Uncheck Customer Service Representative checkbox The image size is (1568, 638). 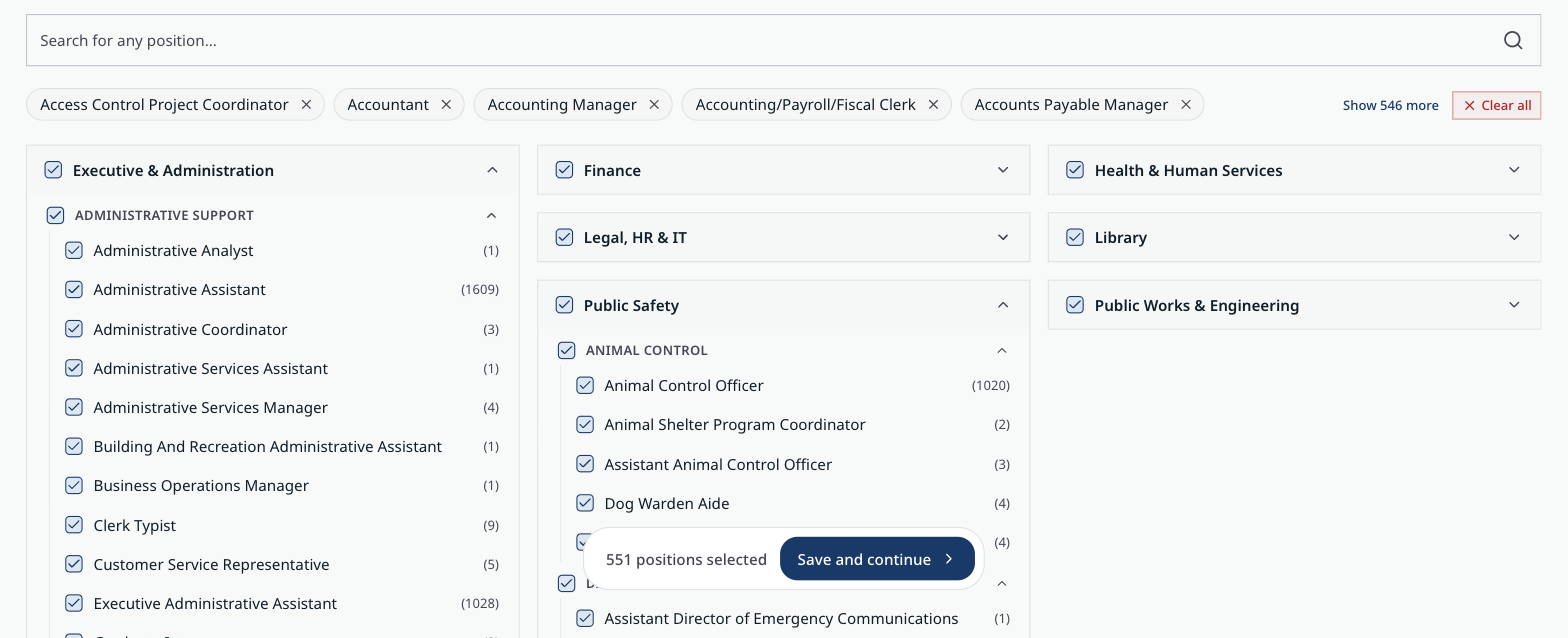pos(74,564)
